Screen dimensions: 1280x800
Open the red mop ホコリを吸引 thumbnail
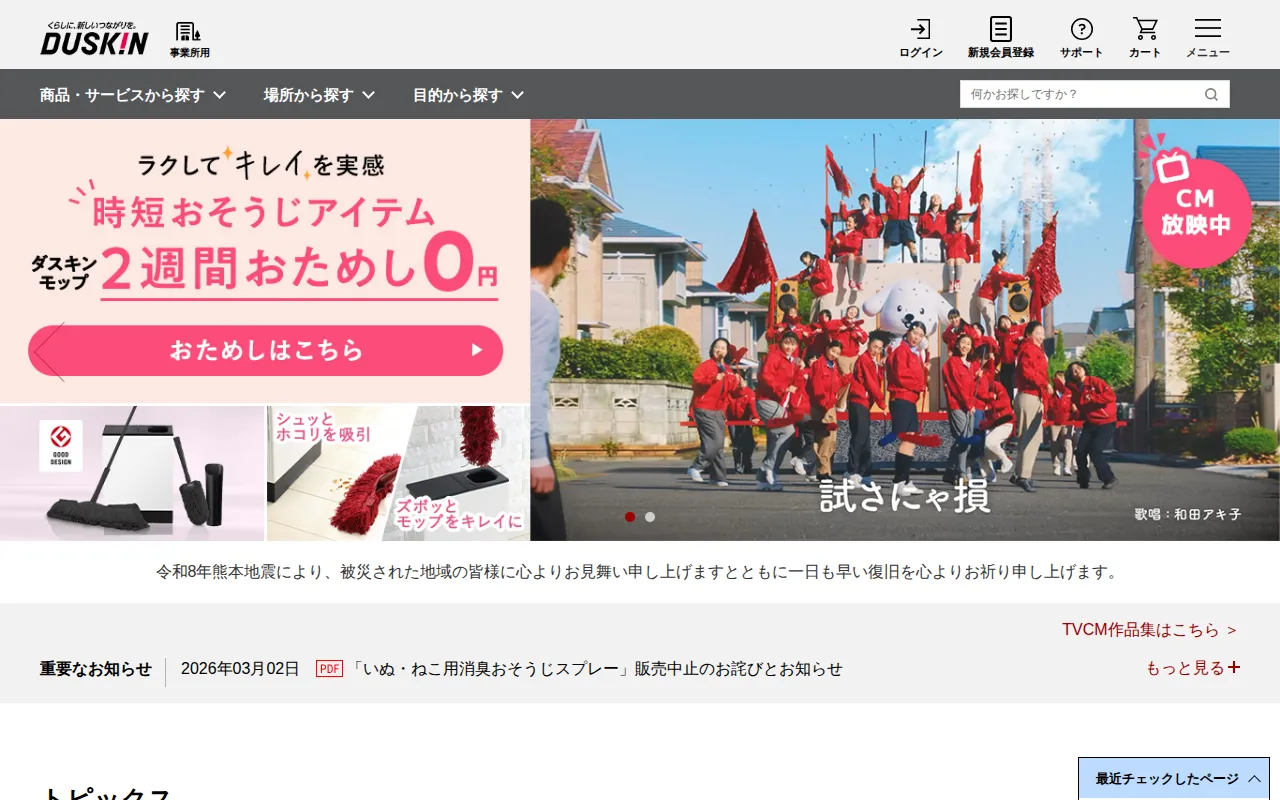tap(398, 473)
